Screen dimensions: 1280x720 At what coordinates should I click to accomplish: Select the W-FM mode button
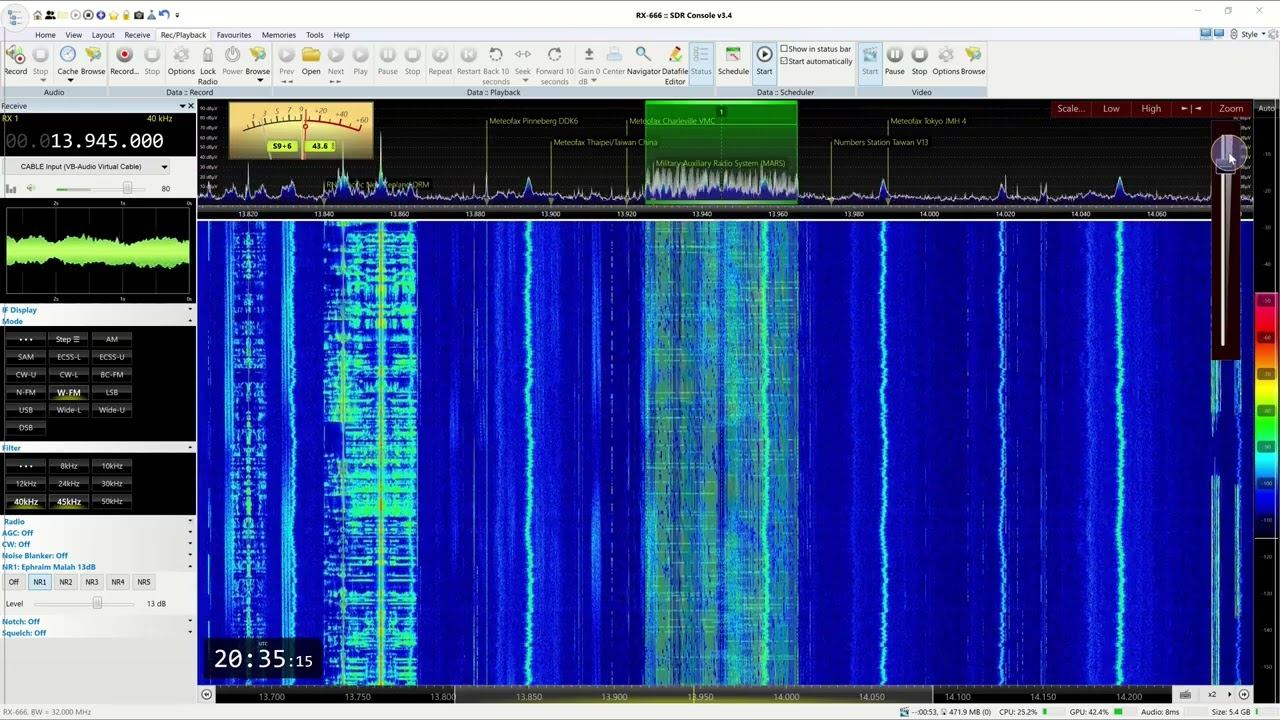point(69,392)
